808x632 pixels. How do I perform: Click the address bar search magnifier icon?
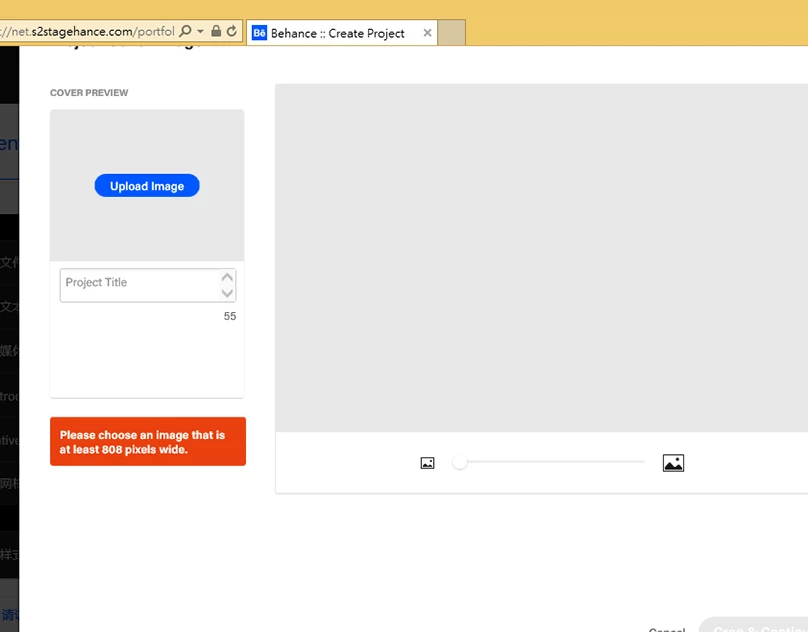[185, 32]
